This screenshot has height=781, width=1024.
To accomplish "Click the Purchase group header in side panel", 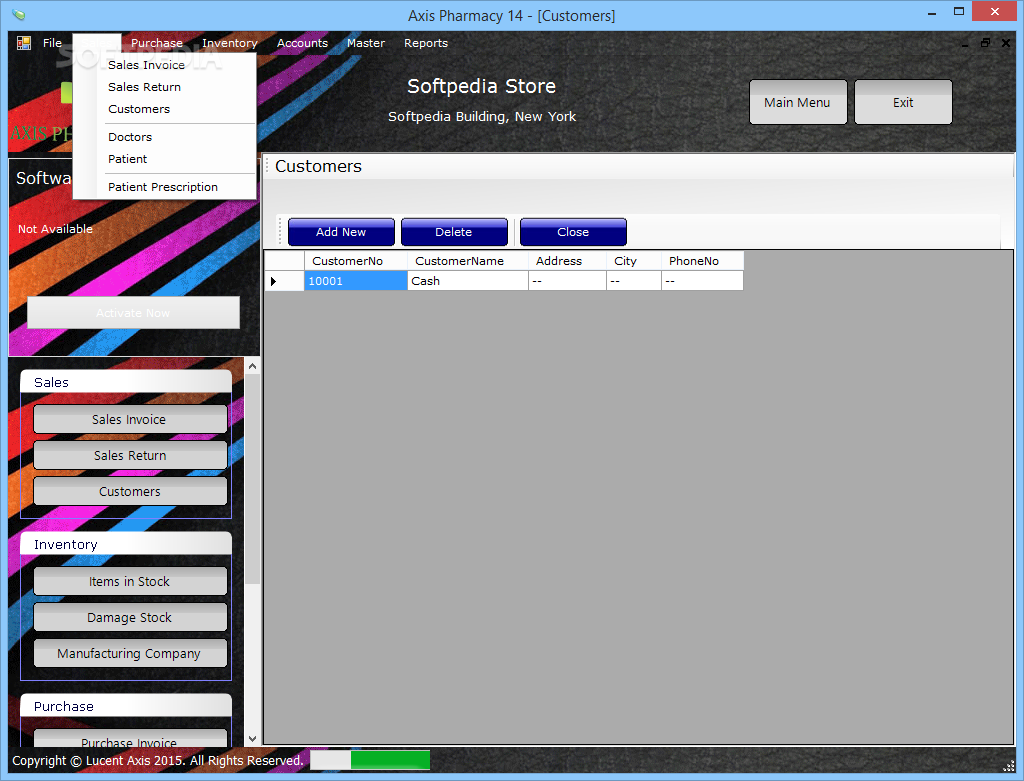I will [126, 706].
